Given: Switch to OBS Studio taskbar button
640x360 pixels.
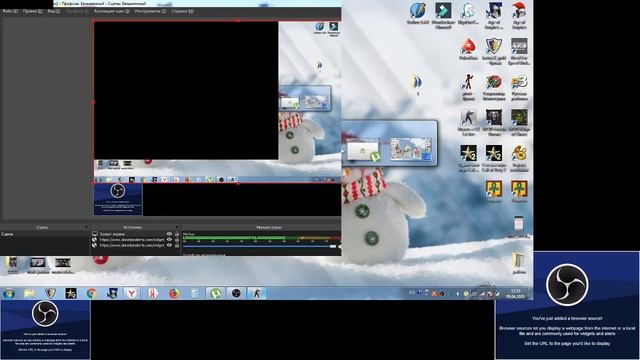Looking at the screenshot, I should [236, 293].
